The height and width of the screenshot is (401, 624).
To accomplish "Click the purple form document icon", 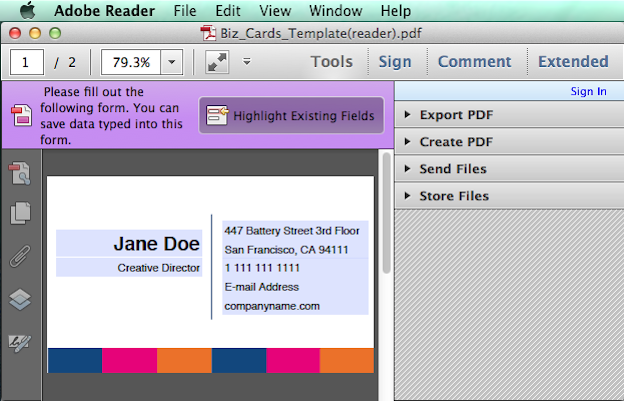I will coord(20,116).
